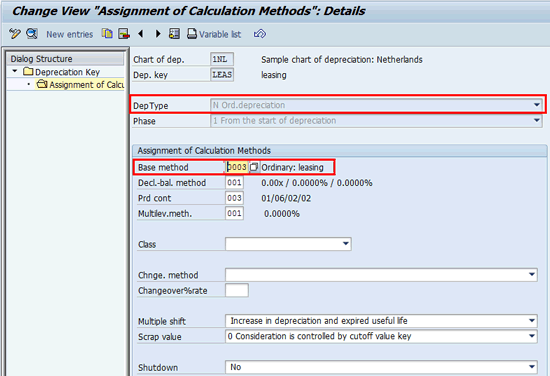This screenshot has height=376, width=550.
Task: Select text 'Sample chart of depreciation: Netherlands'
Action: point(342,60)
